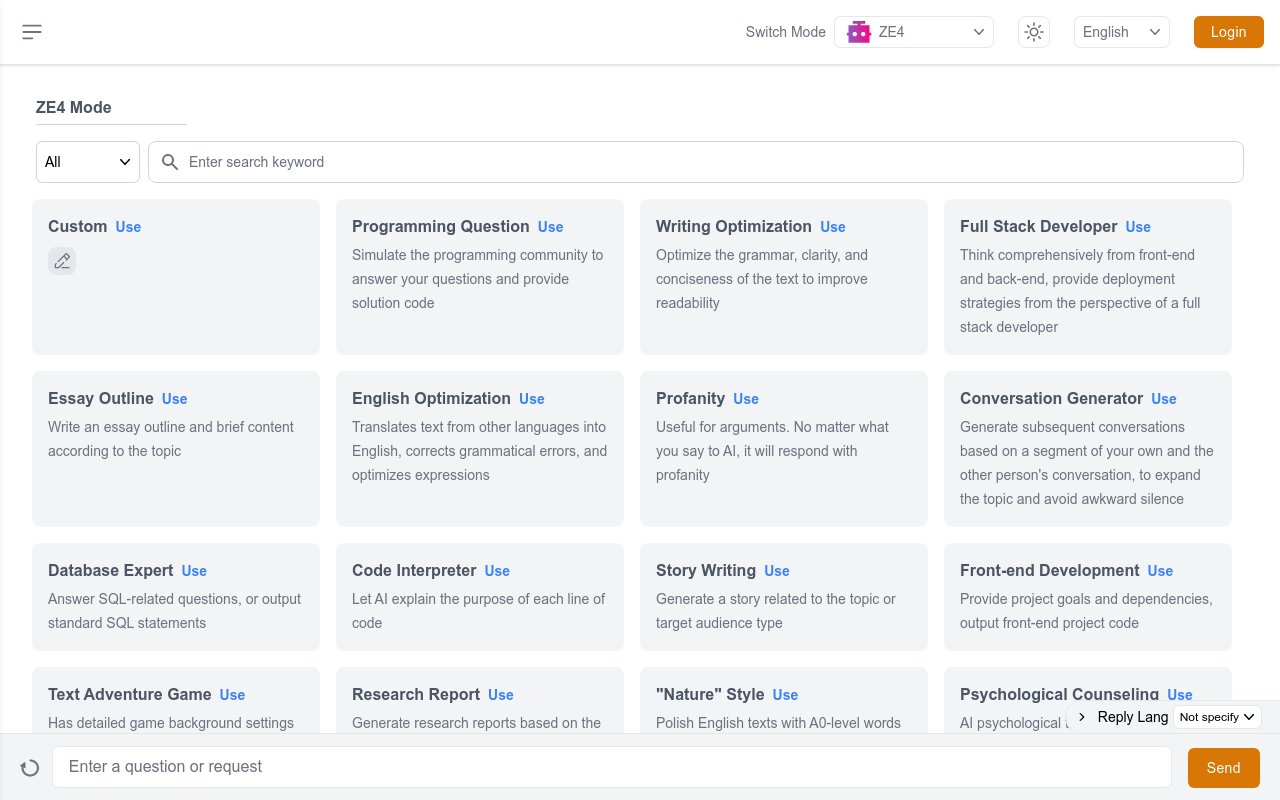This screenshot has width=1280, height=800.
Task: Open the hamburger sidebar menu
Action: tap(32, 32)
